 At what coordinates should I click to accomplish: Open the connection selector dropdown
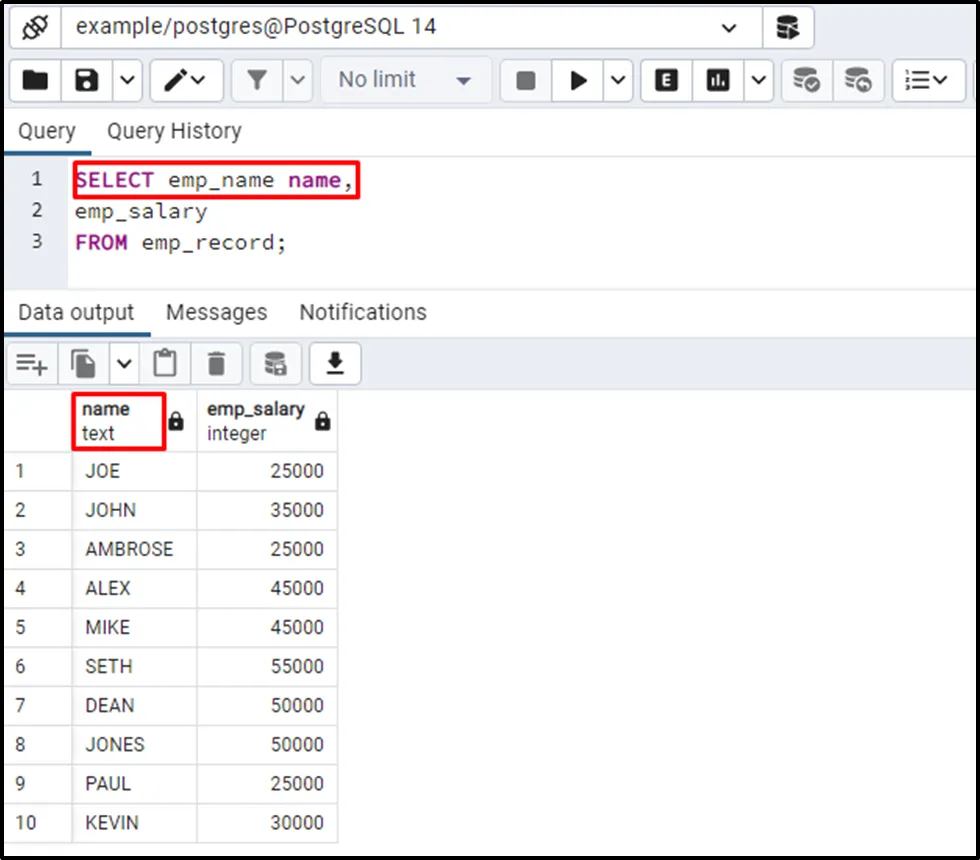(x=729, y=28)
